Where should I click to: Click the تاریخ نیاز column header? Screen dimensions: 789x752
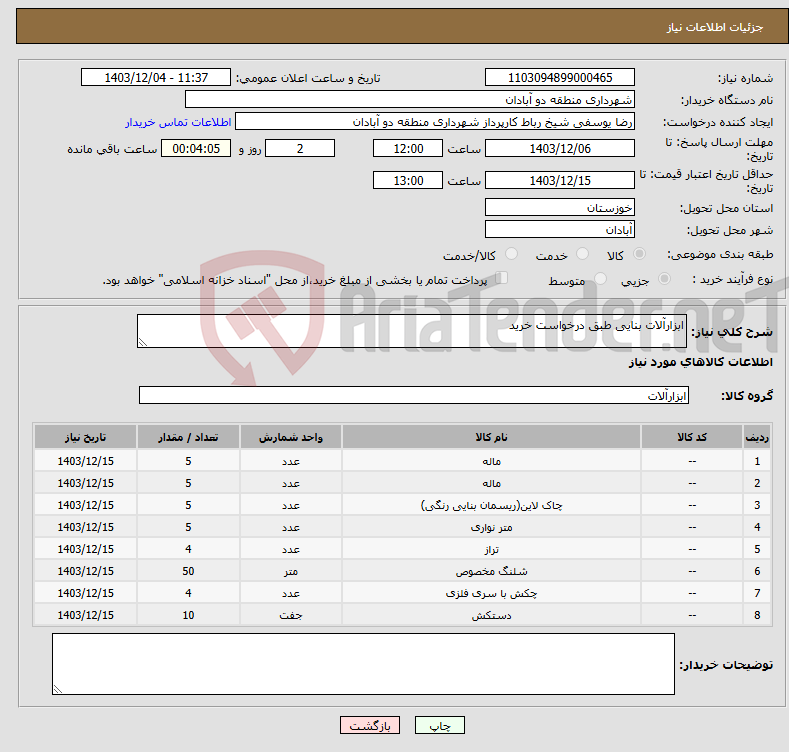click(86, 437)
